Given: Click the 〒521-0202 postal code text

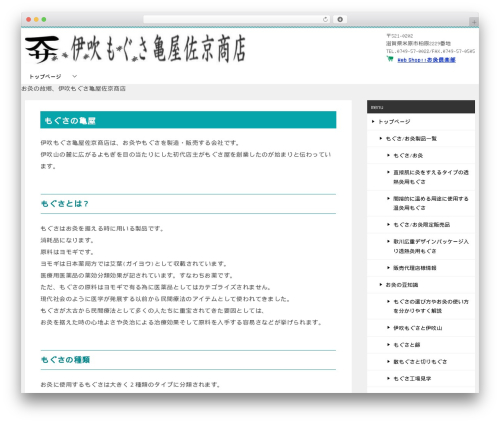Looking at the screenshot, I should coord(399,36).
